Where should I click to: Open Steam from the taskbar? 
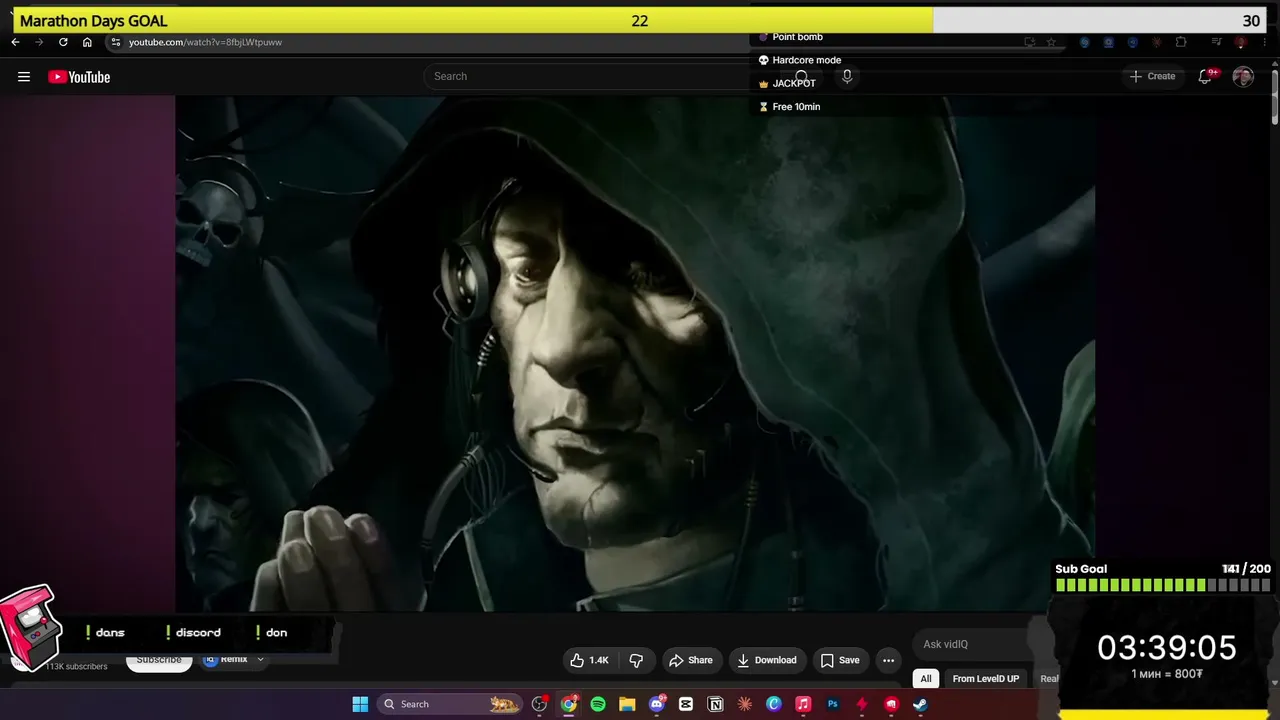[920, 704]
